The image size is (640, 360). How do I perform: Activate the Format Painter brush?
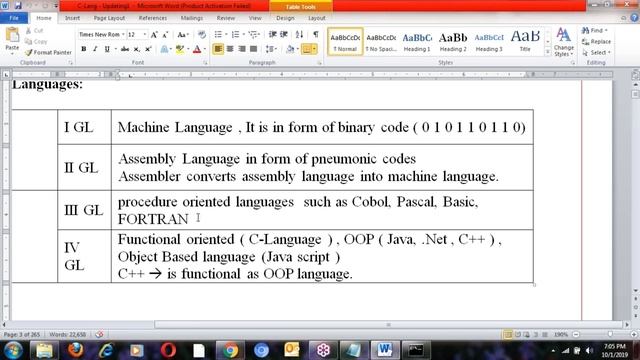click(x=48, y=52)
